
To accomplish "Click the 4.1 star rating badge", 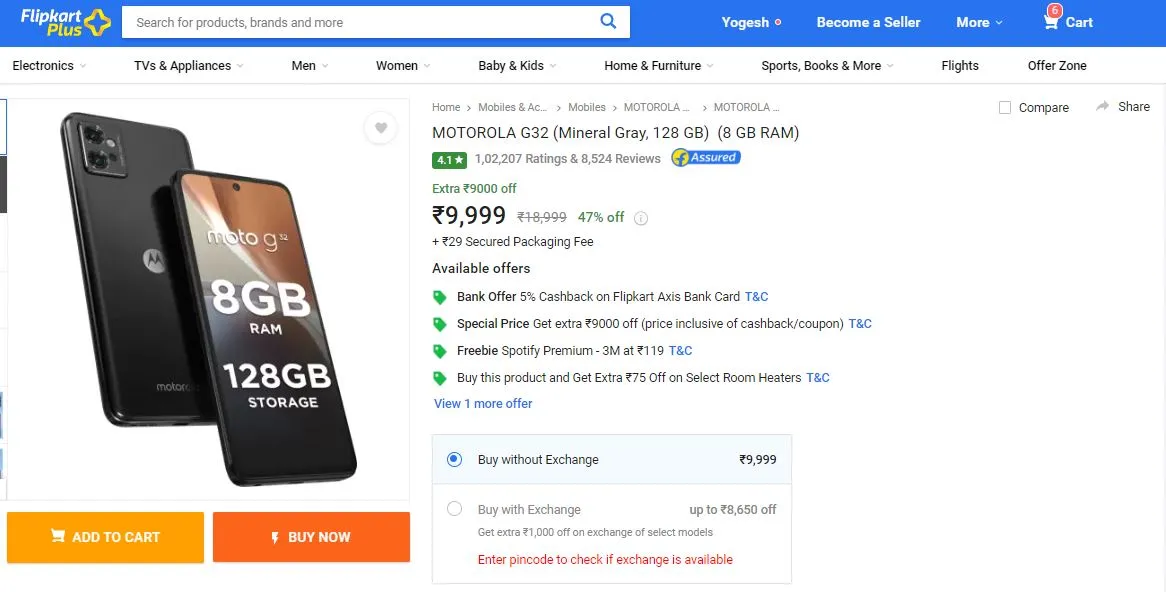I will click(x=449, y=160).
